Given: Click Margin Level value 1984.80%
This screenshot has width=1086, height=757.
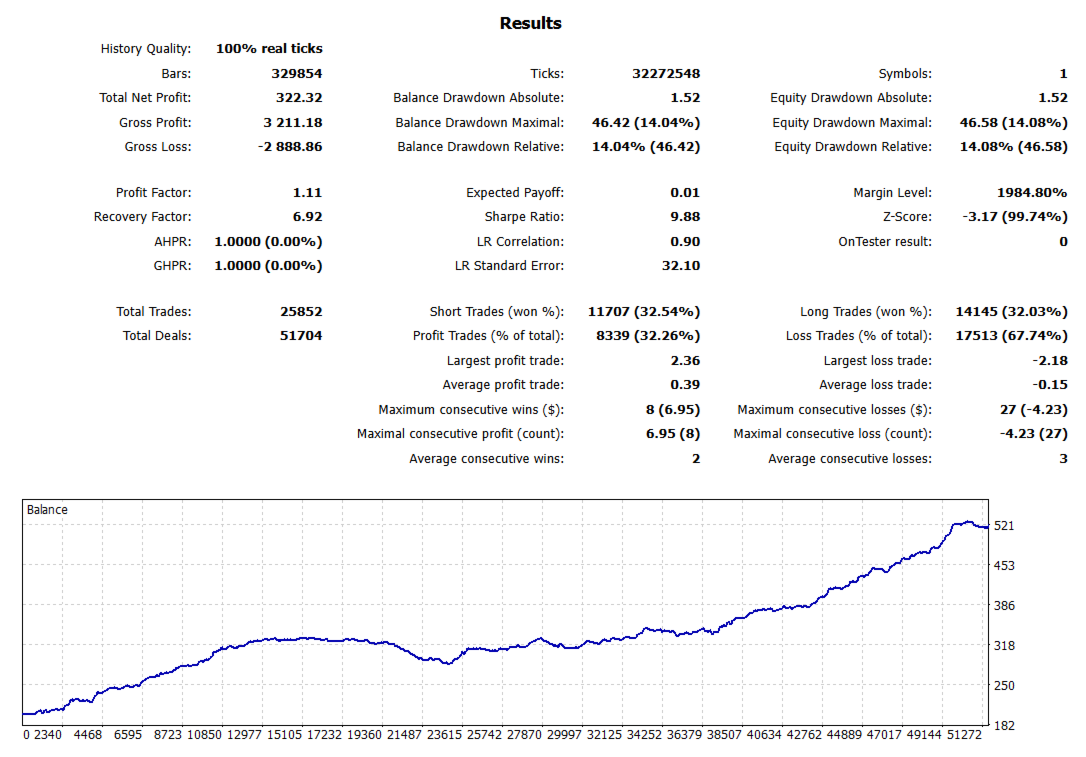Looking at the screenshot, I should tap(1032, 193).
